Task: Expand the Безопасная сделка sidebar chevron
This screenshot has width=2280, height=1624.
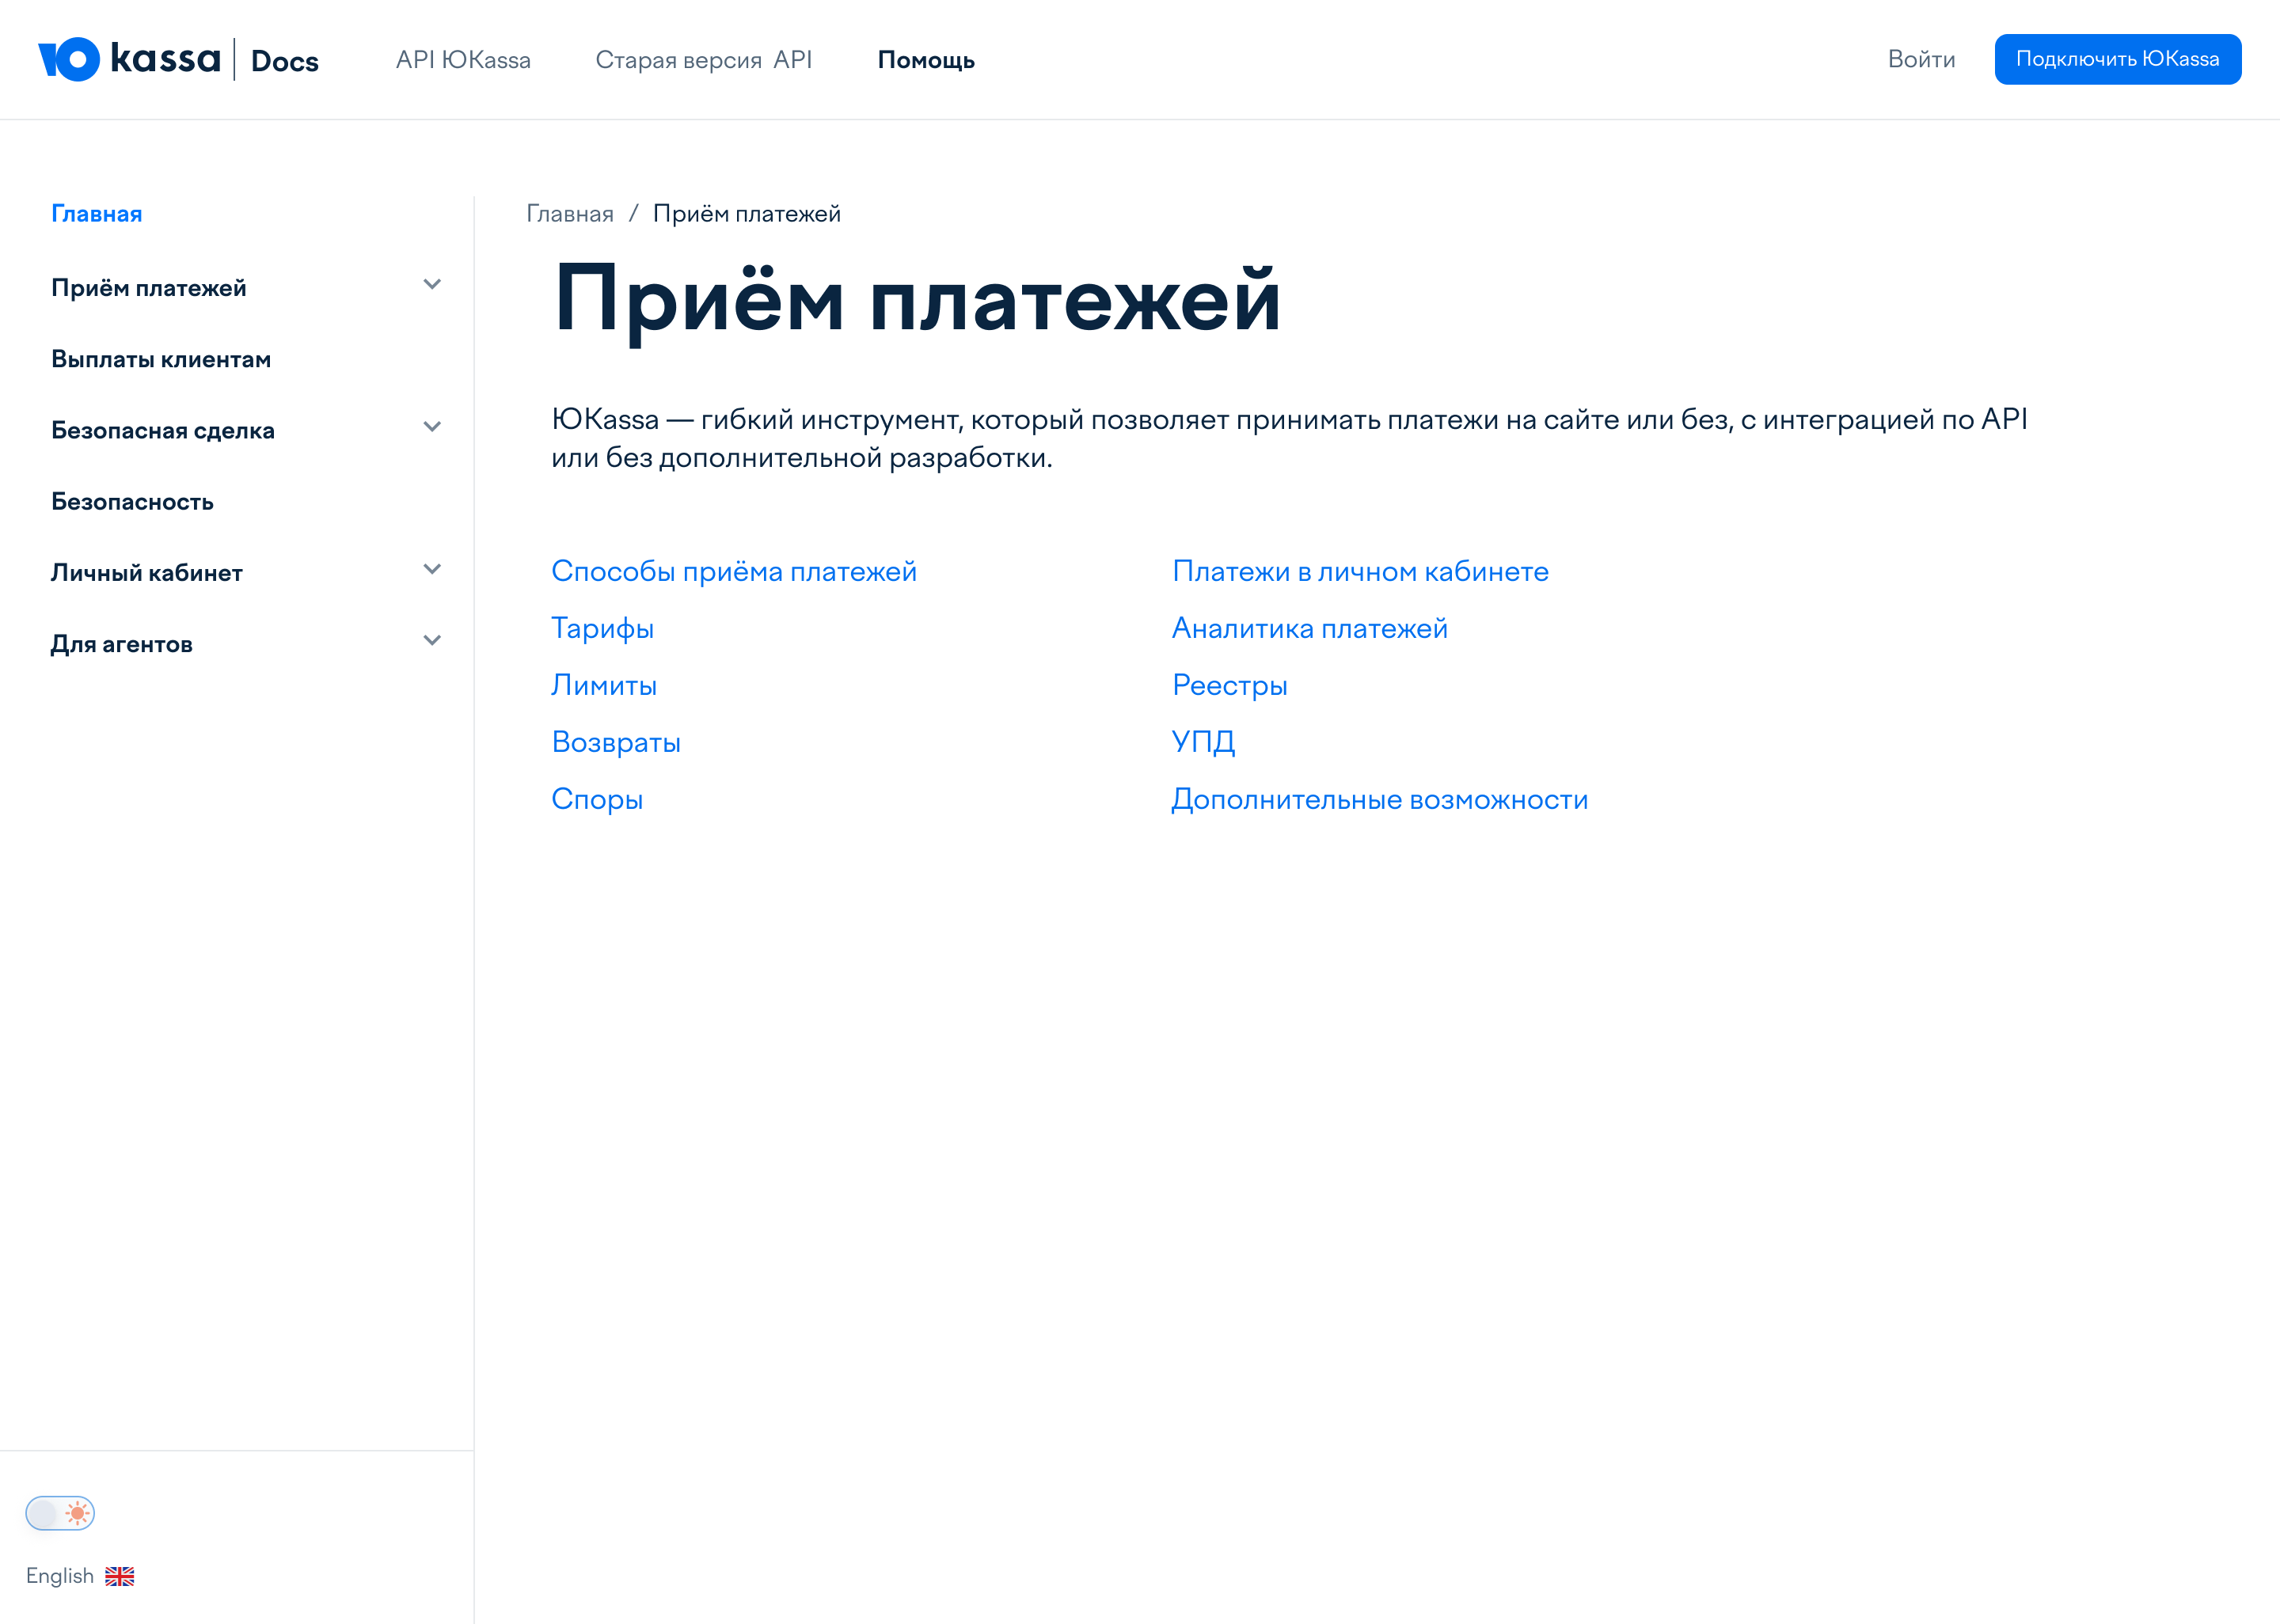Action: click(432, 427)
